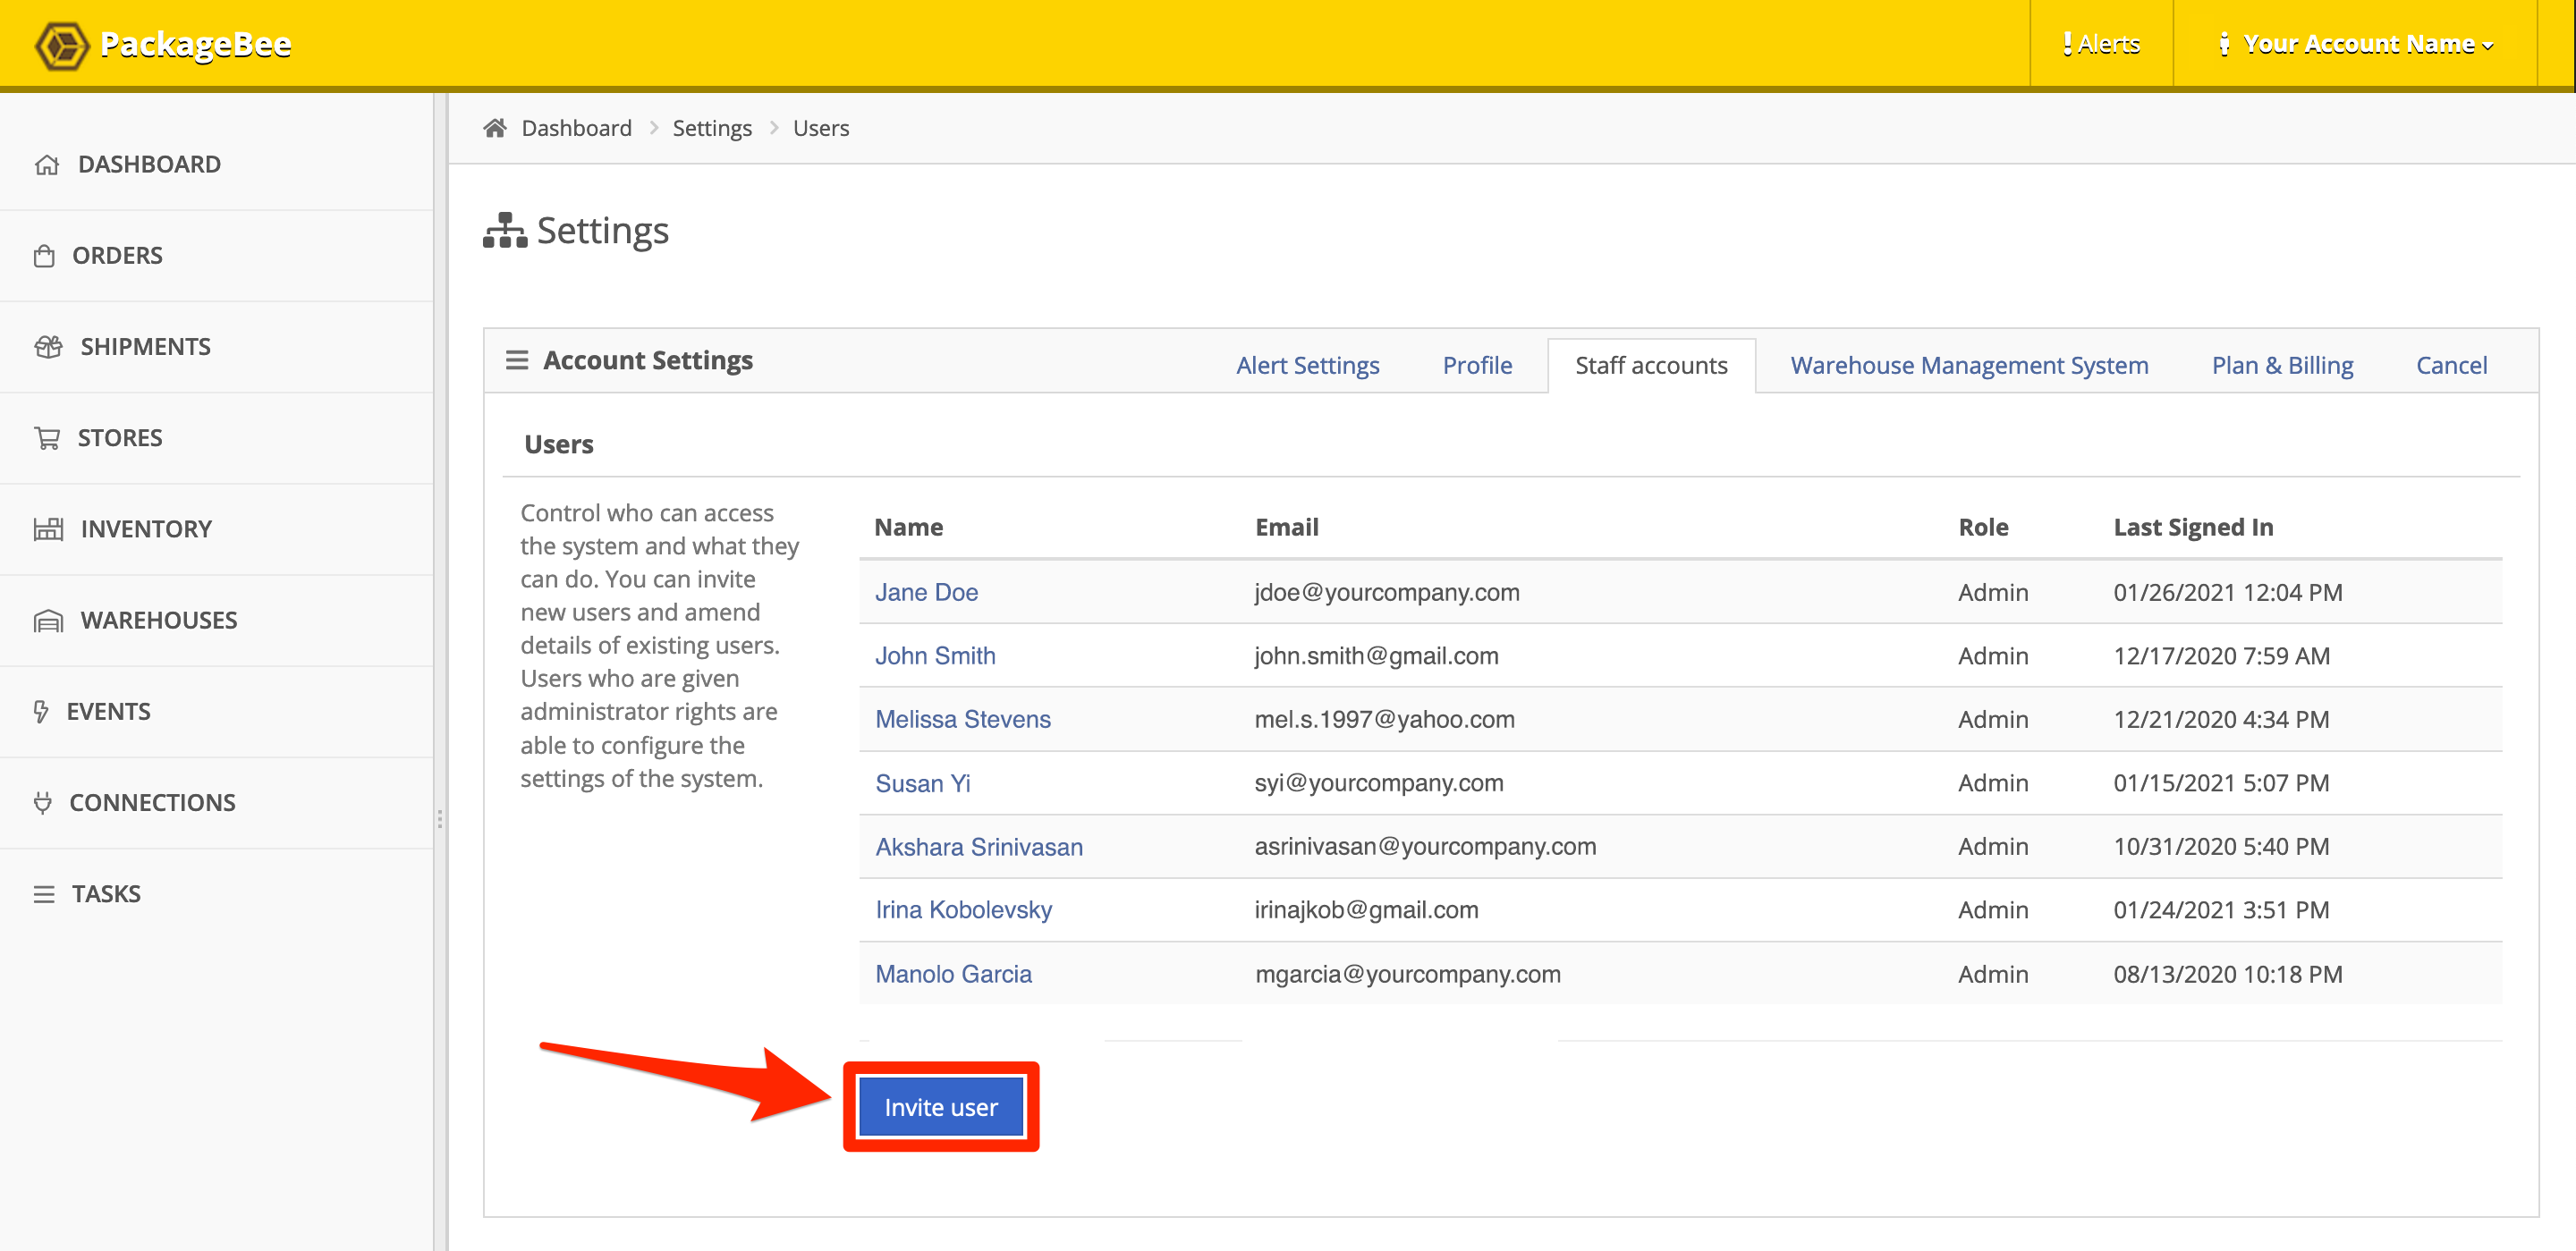Click email mel.s.1997@yahoo.com
Image resolution: width=2576 pixels, height=1251 pixels.
[1384, 719]
